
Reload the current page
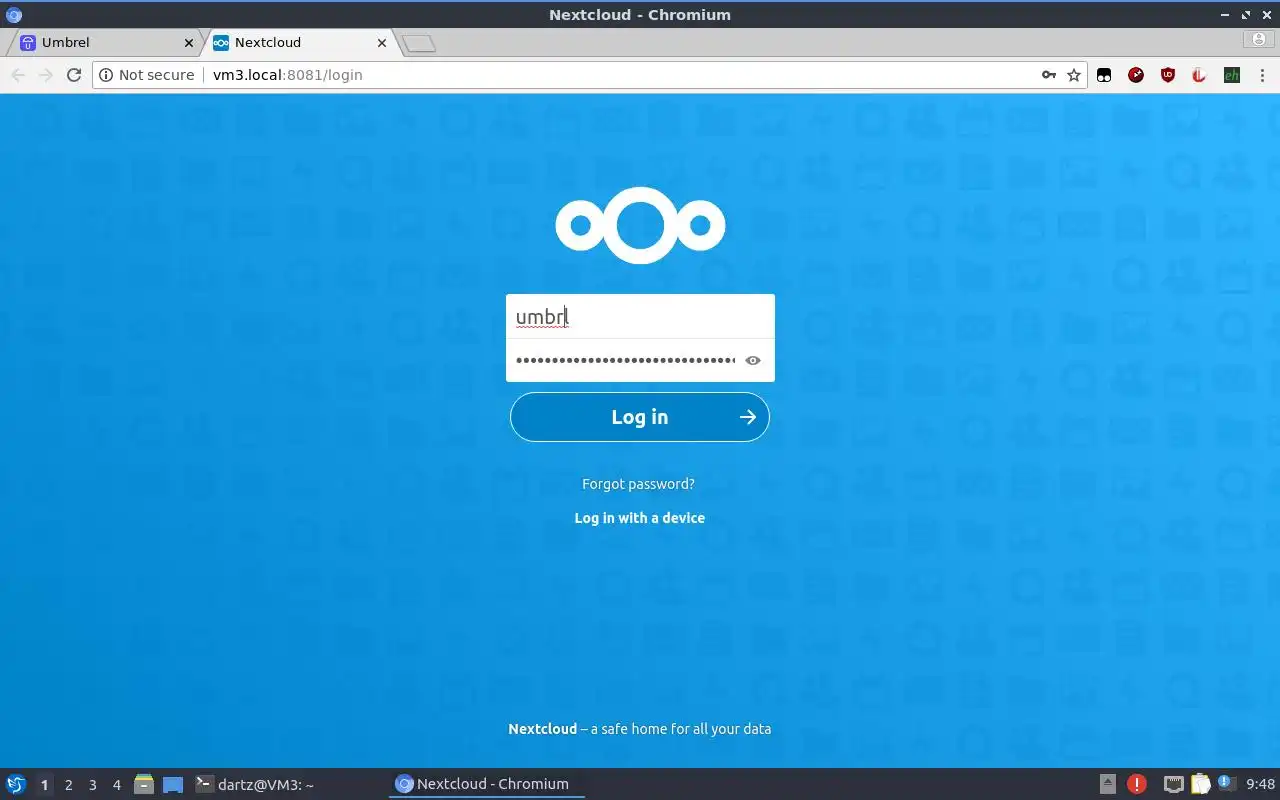[x=73, y=75]
